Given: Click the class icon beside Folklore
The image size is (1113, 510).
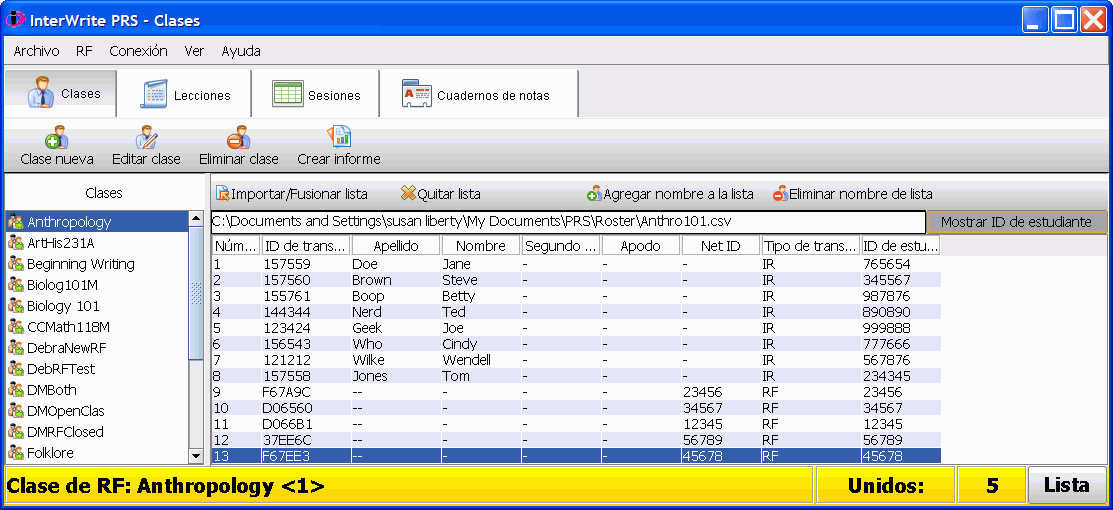Looking at the screenshot, I should pos(16,452).
